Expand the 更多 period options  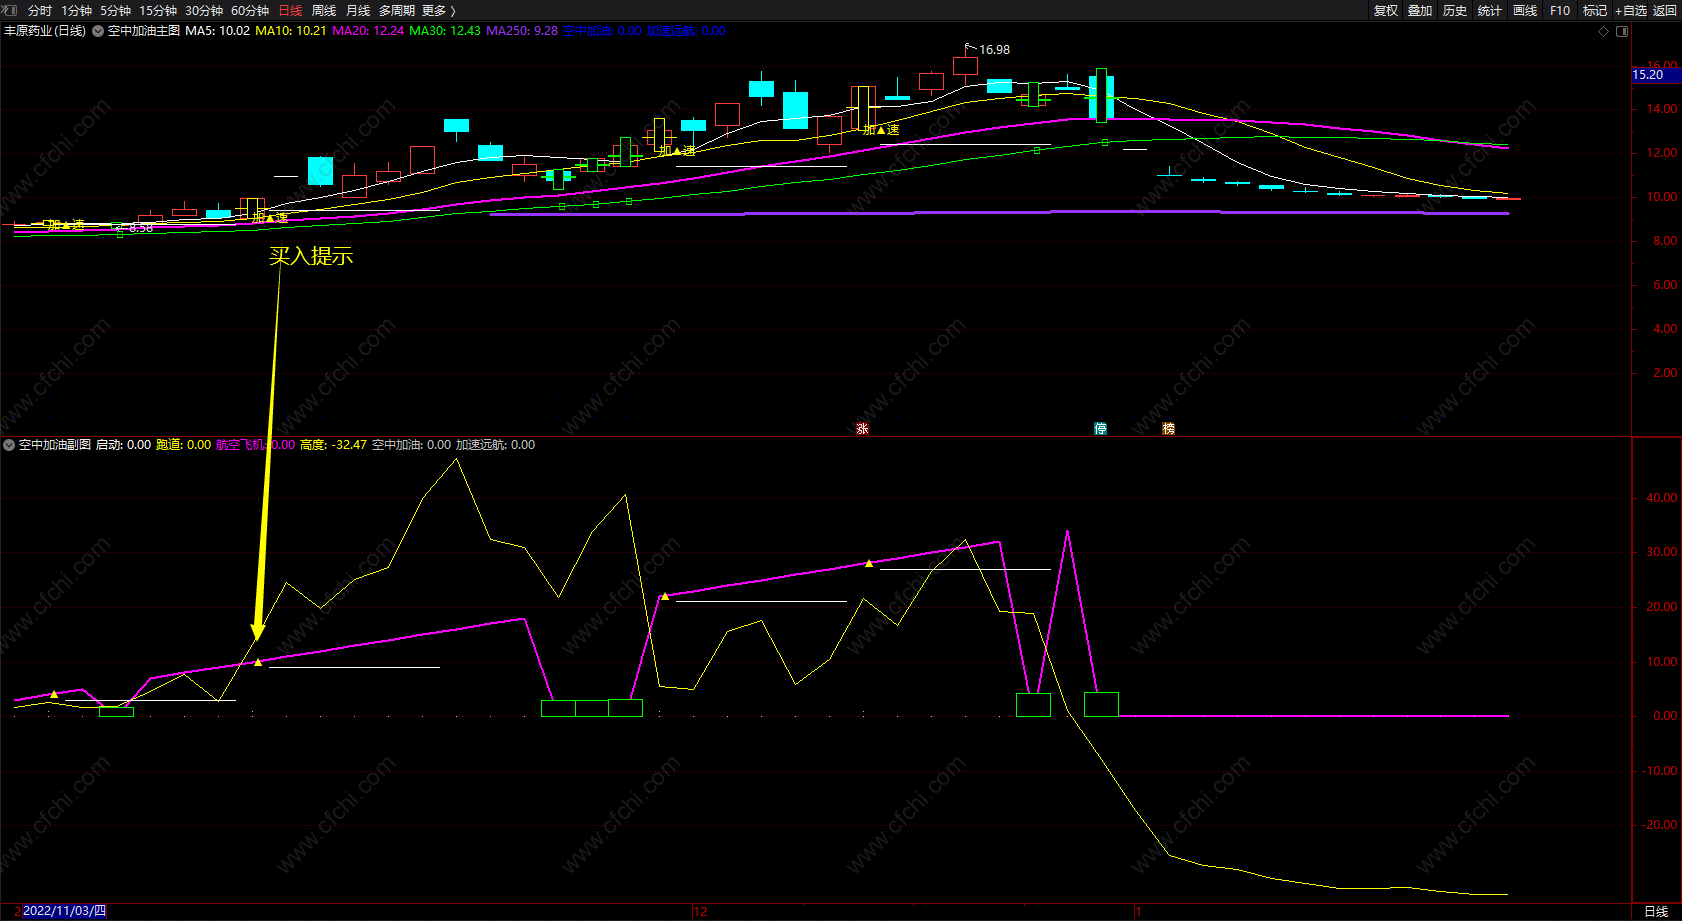click(439, 10)
